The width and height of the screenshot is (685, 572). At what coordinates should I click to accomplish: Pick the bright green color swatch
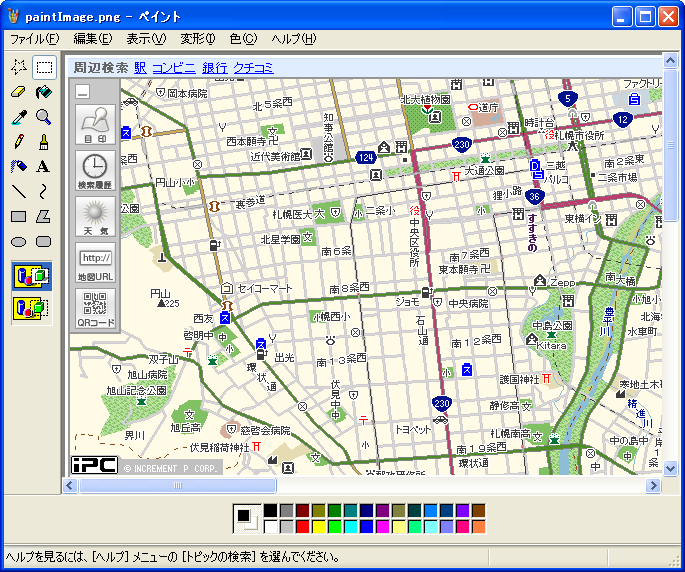[x=335, y=527]
